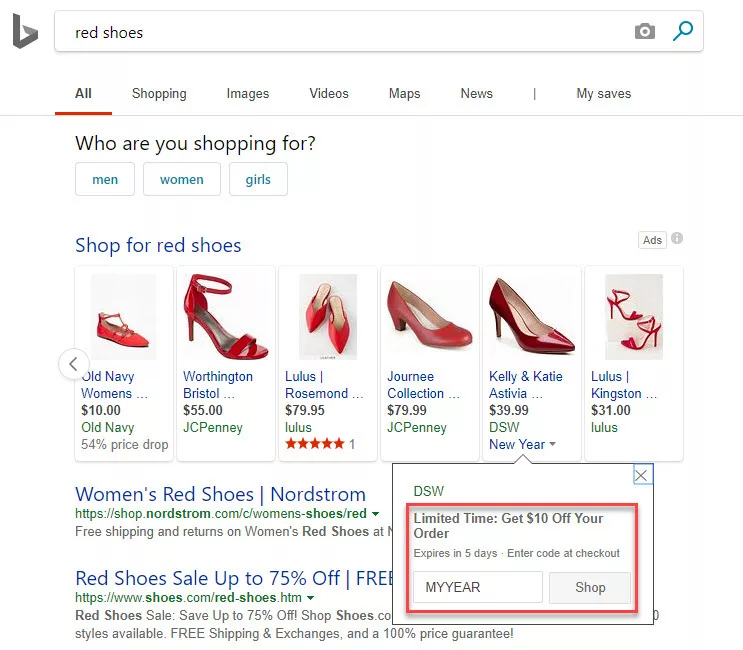Click the Limited Time $10 Off headline

click(x=508, y=526)
